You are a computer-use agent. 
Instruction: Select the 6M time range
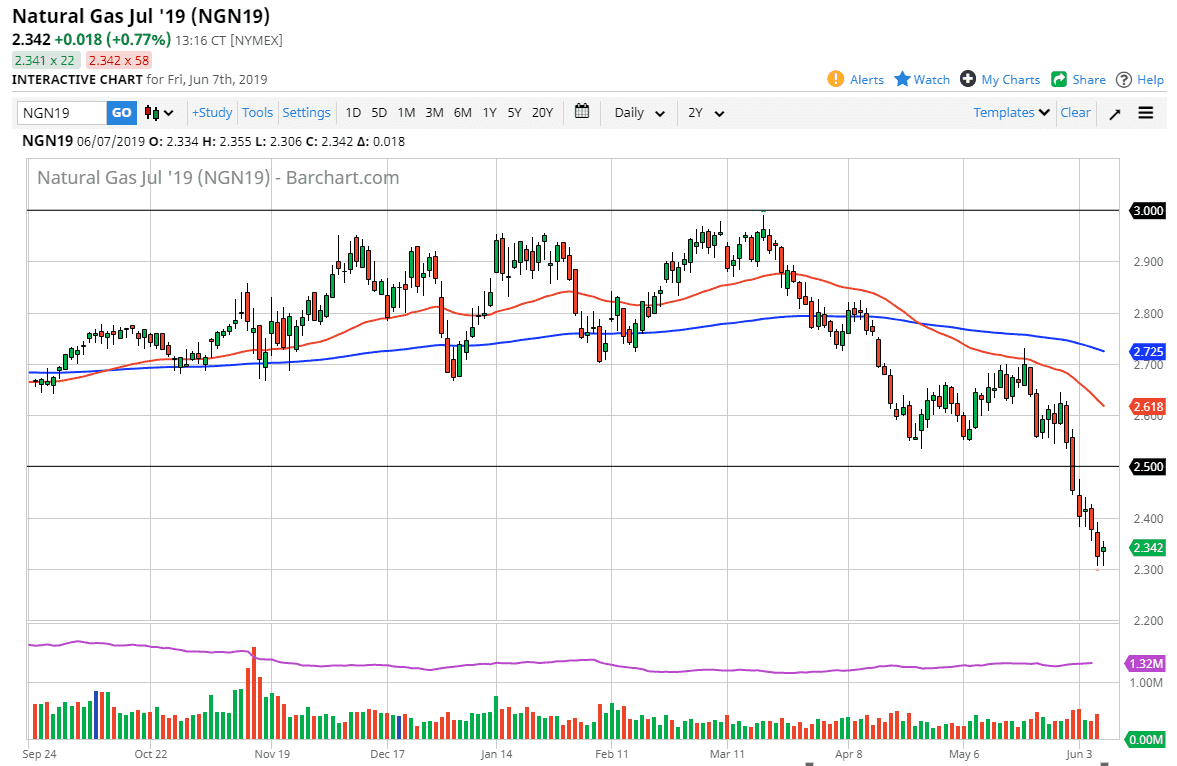pyautogui.click(x=462, y=113)
